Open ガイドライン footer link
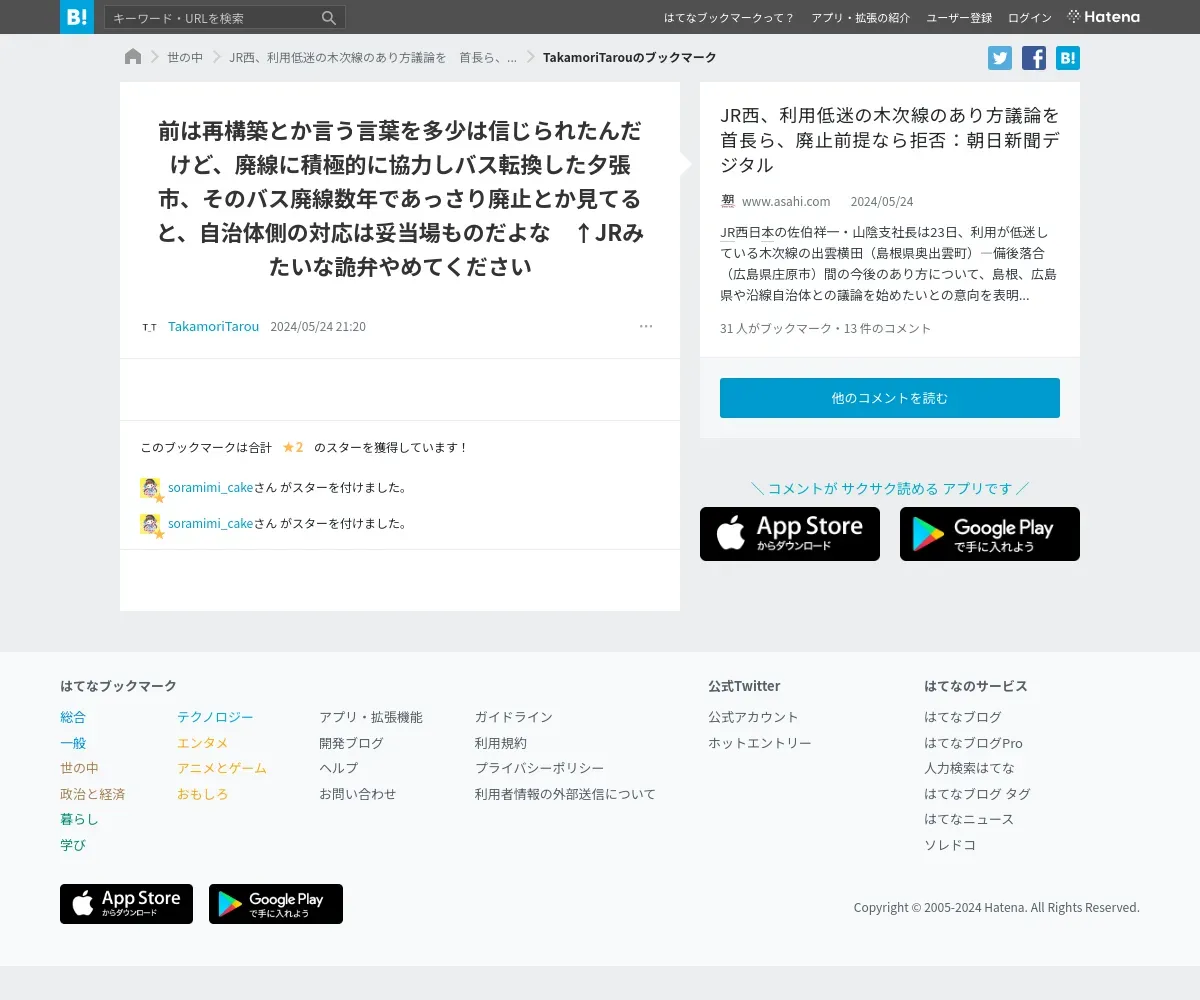 514,717
